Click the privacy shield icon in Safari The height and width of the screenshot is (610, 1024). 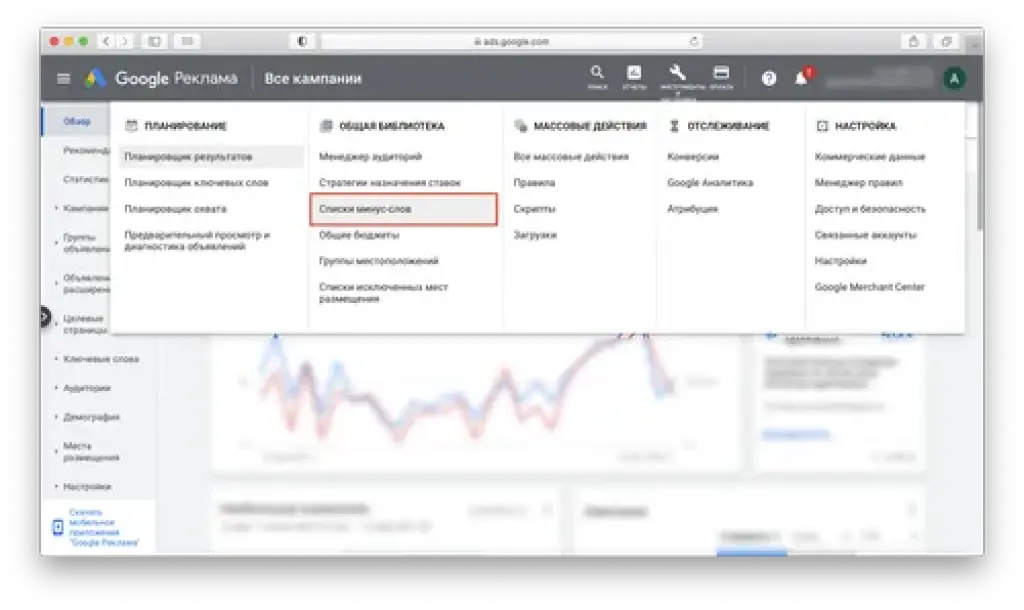click(x=302, y=41)
